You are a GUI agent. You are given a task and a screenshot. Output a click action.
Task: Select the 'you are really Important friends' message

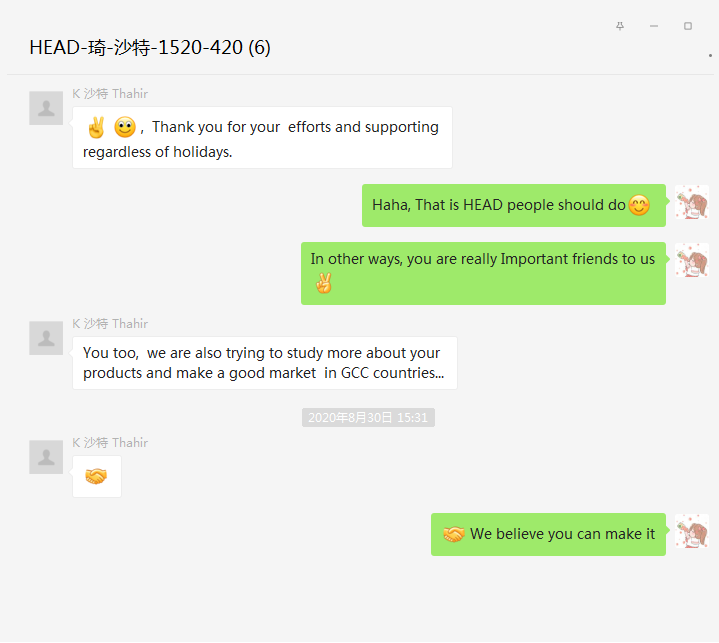483,272
